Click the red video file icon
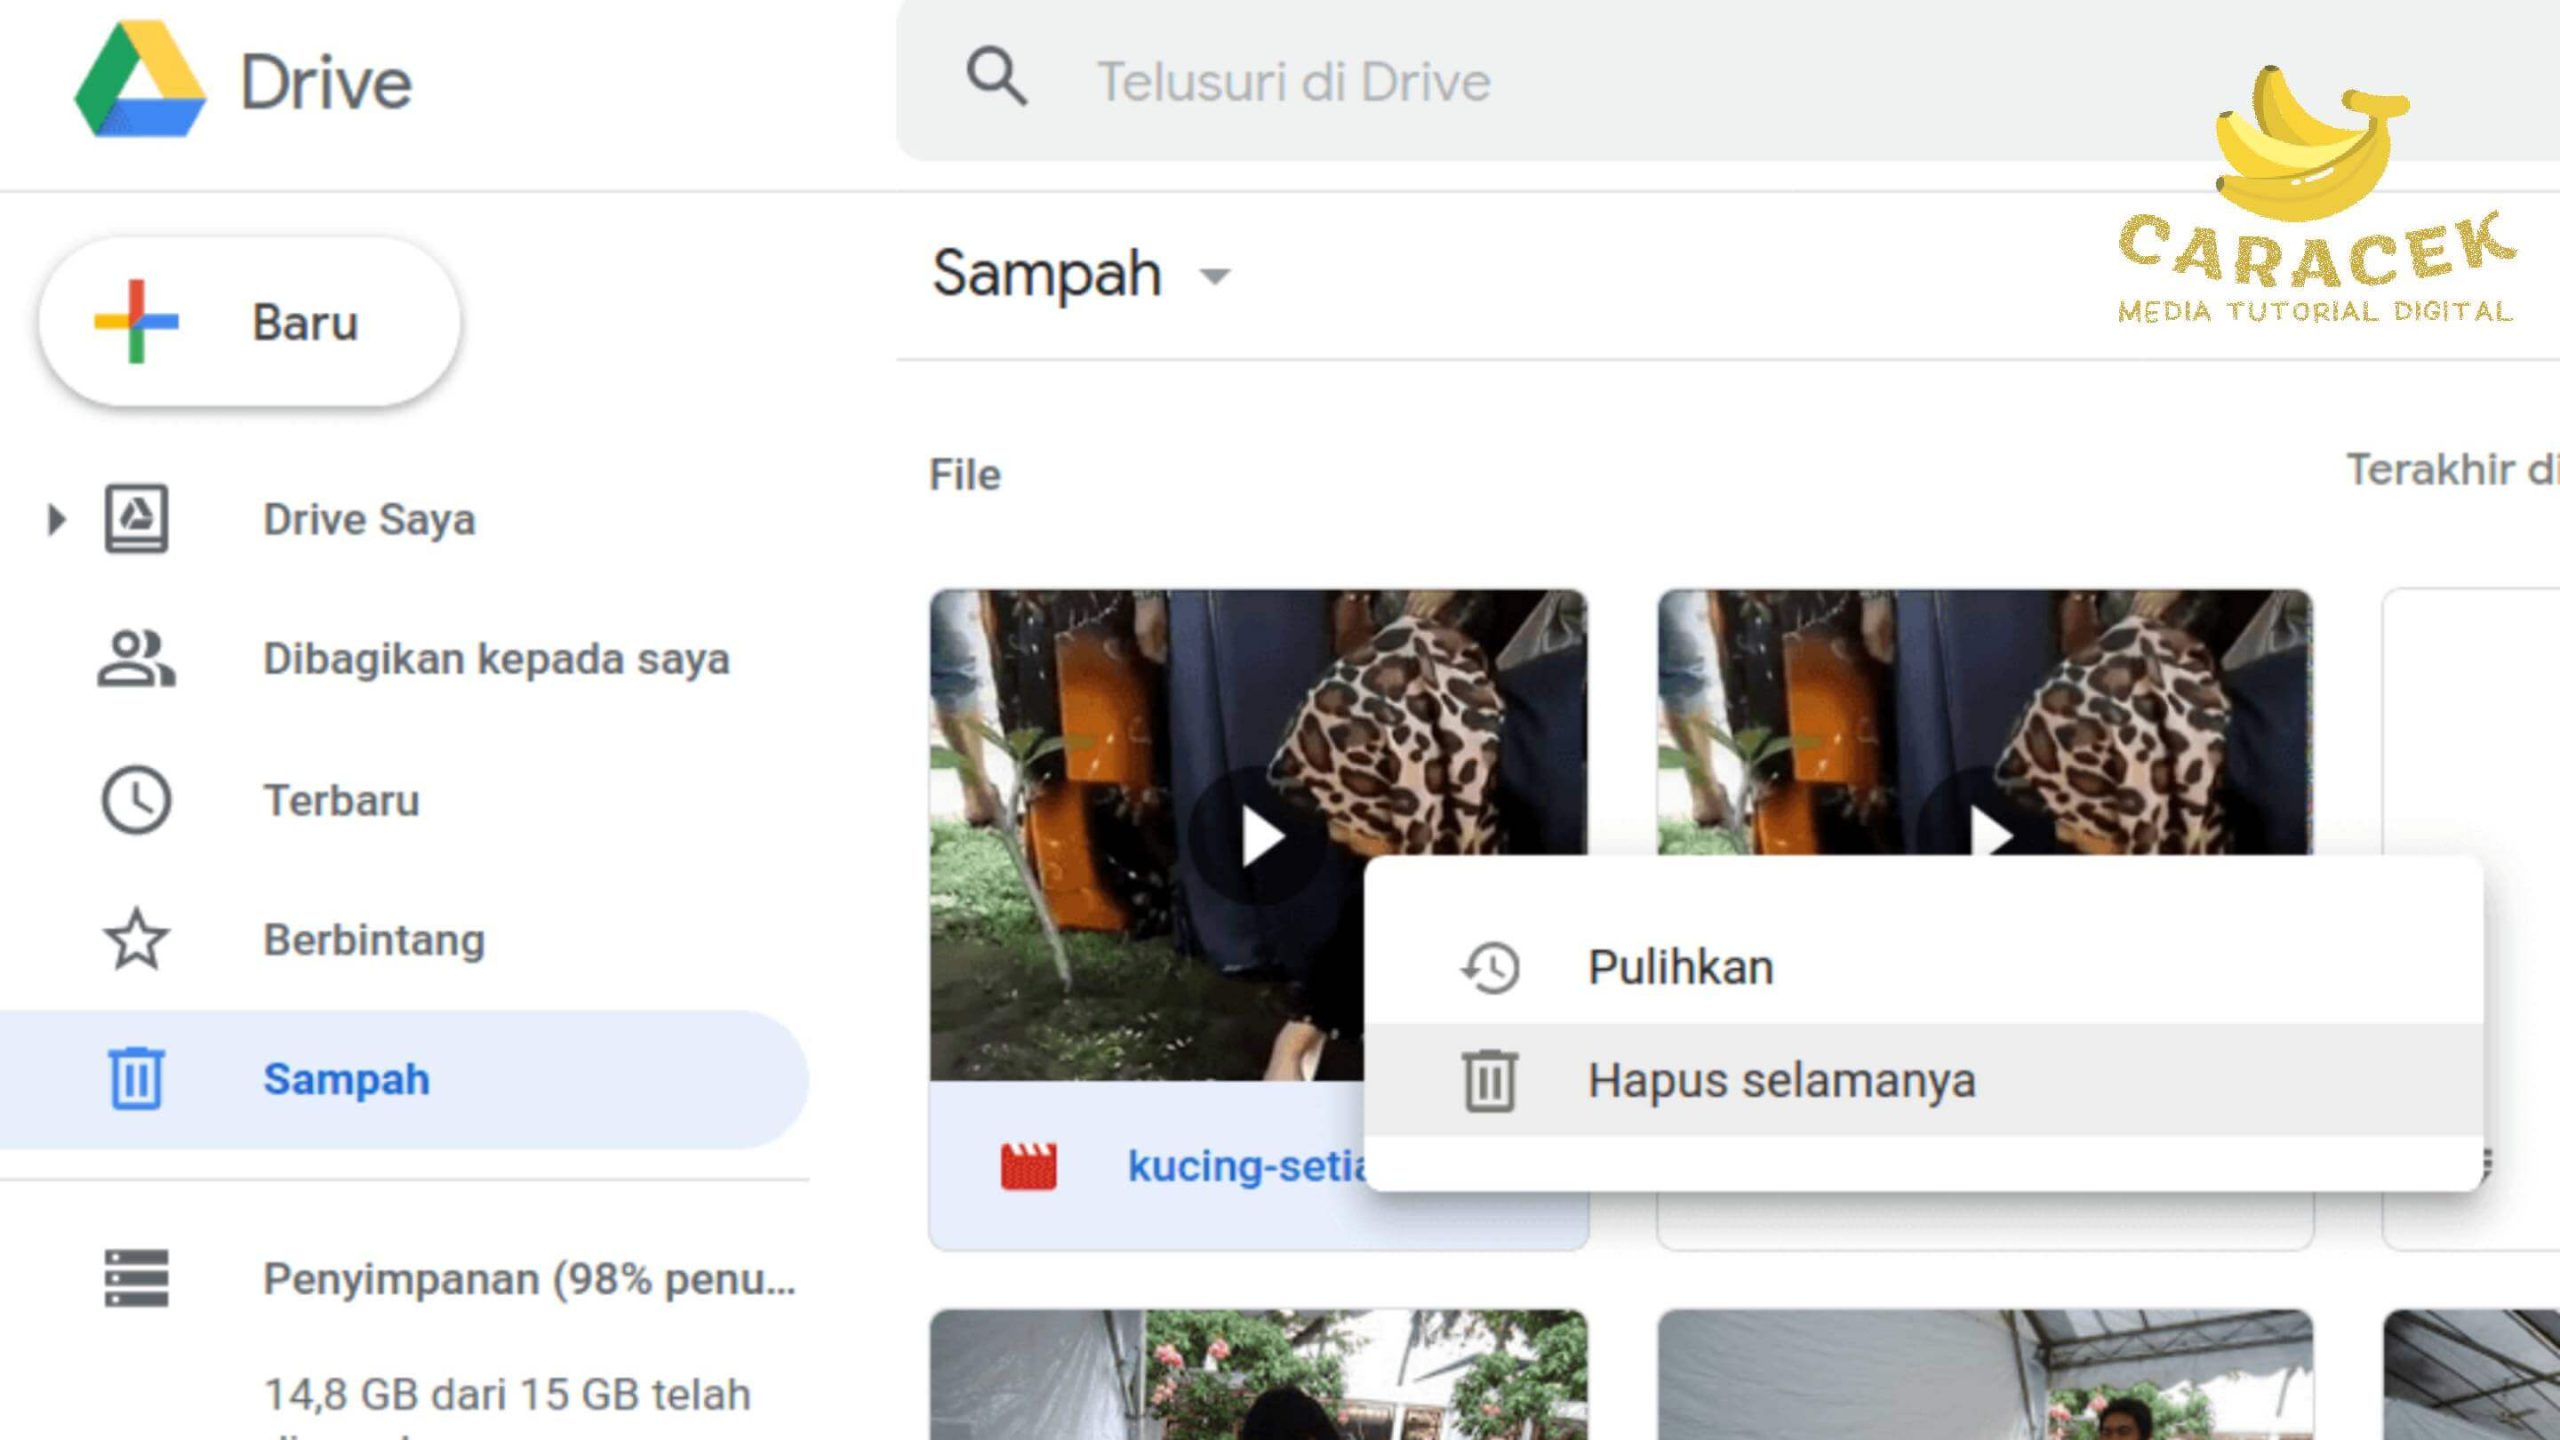 1028,1166
